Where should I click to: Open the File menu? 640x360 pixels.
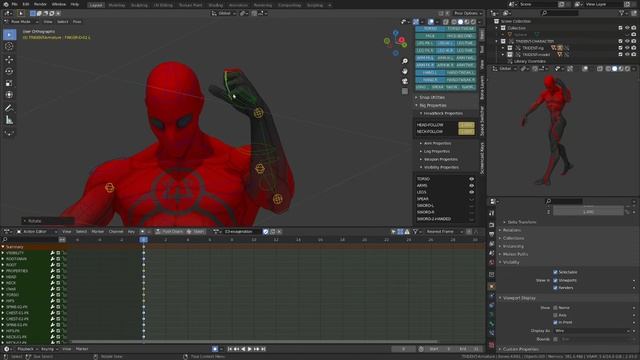pos(15,4)
